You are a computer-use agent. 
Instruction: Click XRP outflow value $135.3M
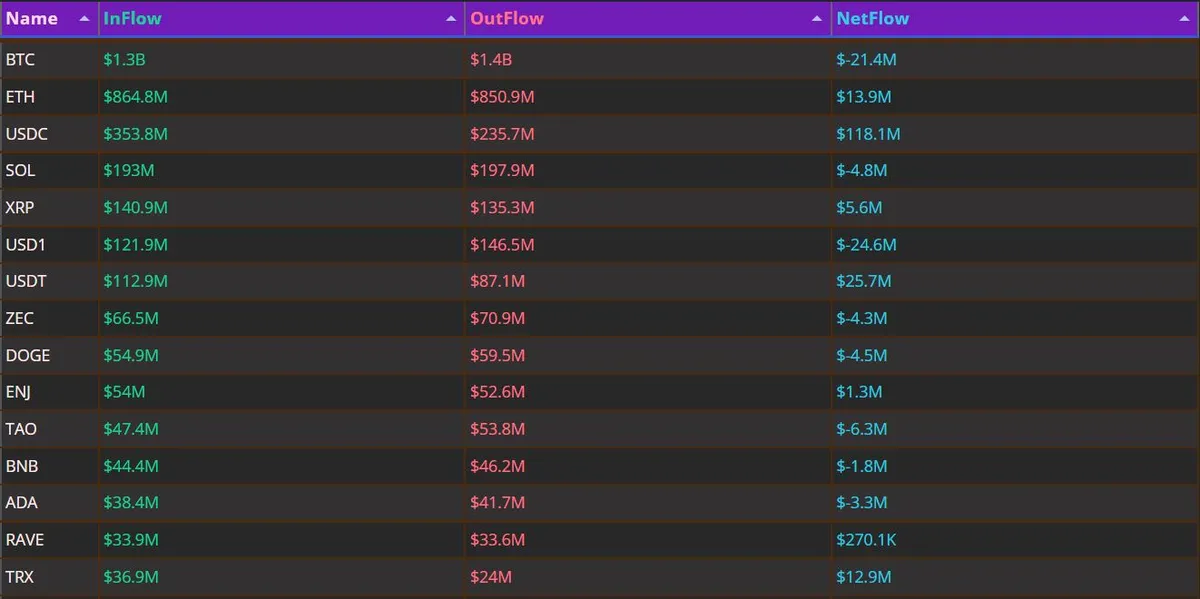[x=503, y=208]
